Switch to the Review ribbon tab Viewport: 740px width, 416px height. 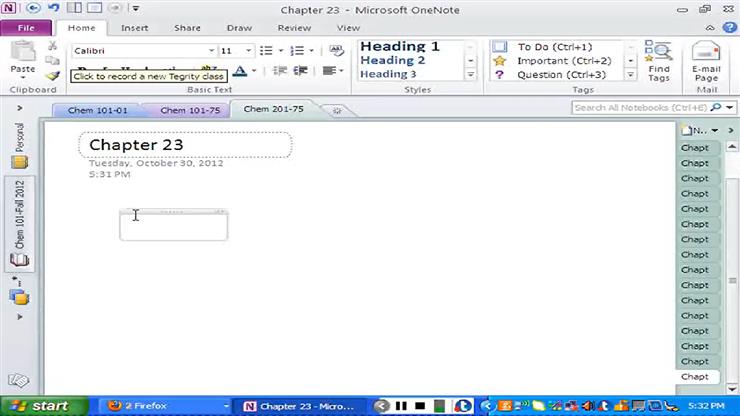(x=294, y=28)
